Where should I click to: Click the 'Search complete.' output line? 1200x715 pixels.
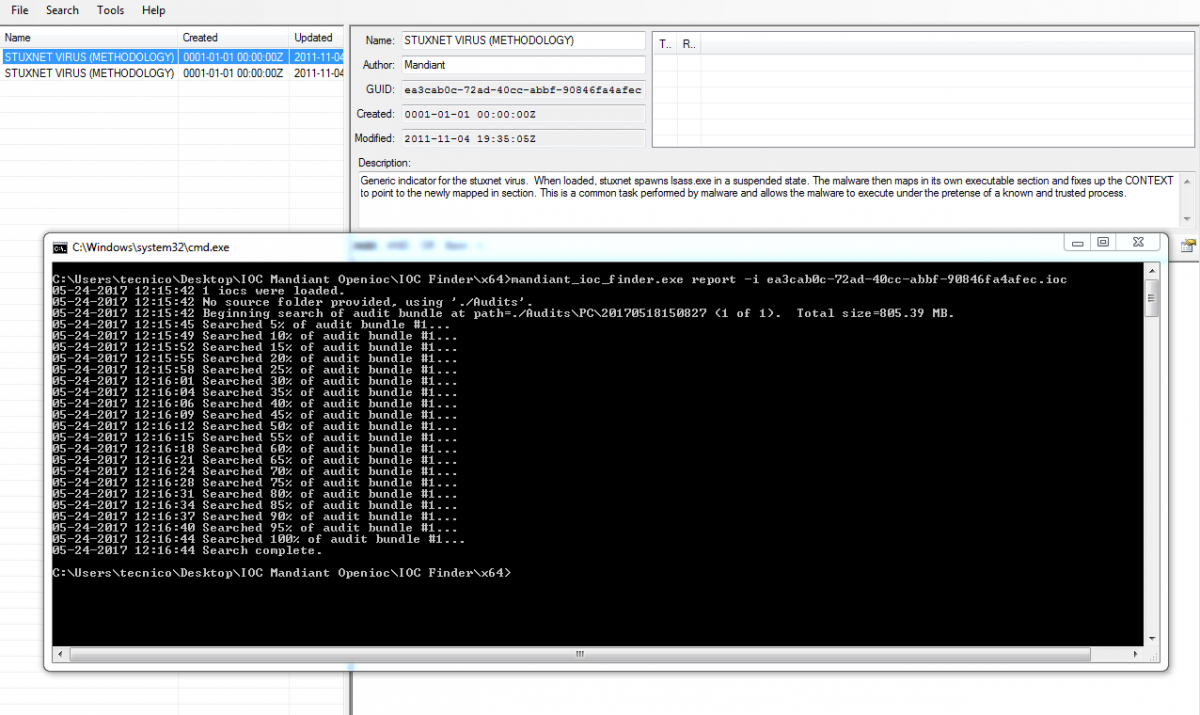click(x=188, y=551)
